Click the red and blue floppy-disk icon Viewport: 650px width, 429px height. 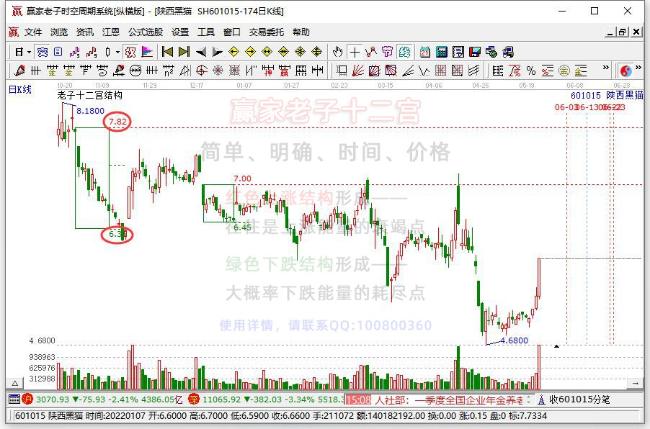(475, 52)
